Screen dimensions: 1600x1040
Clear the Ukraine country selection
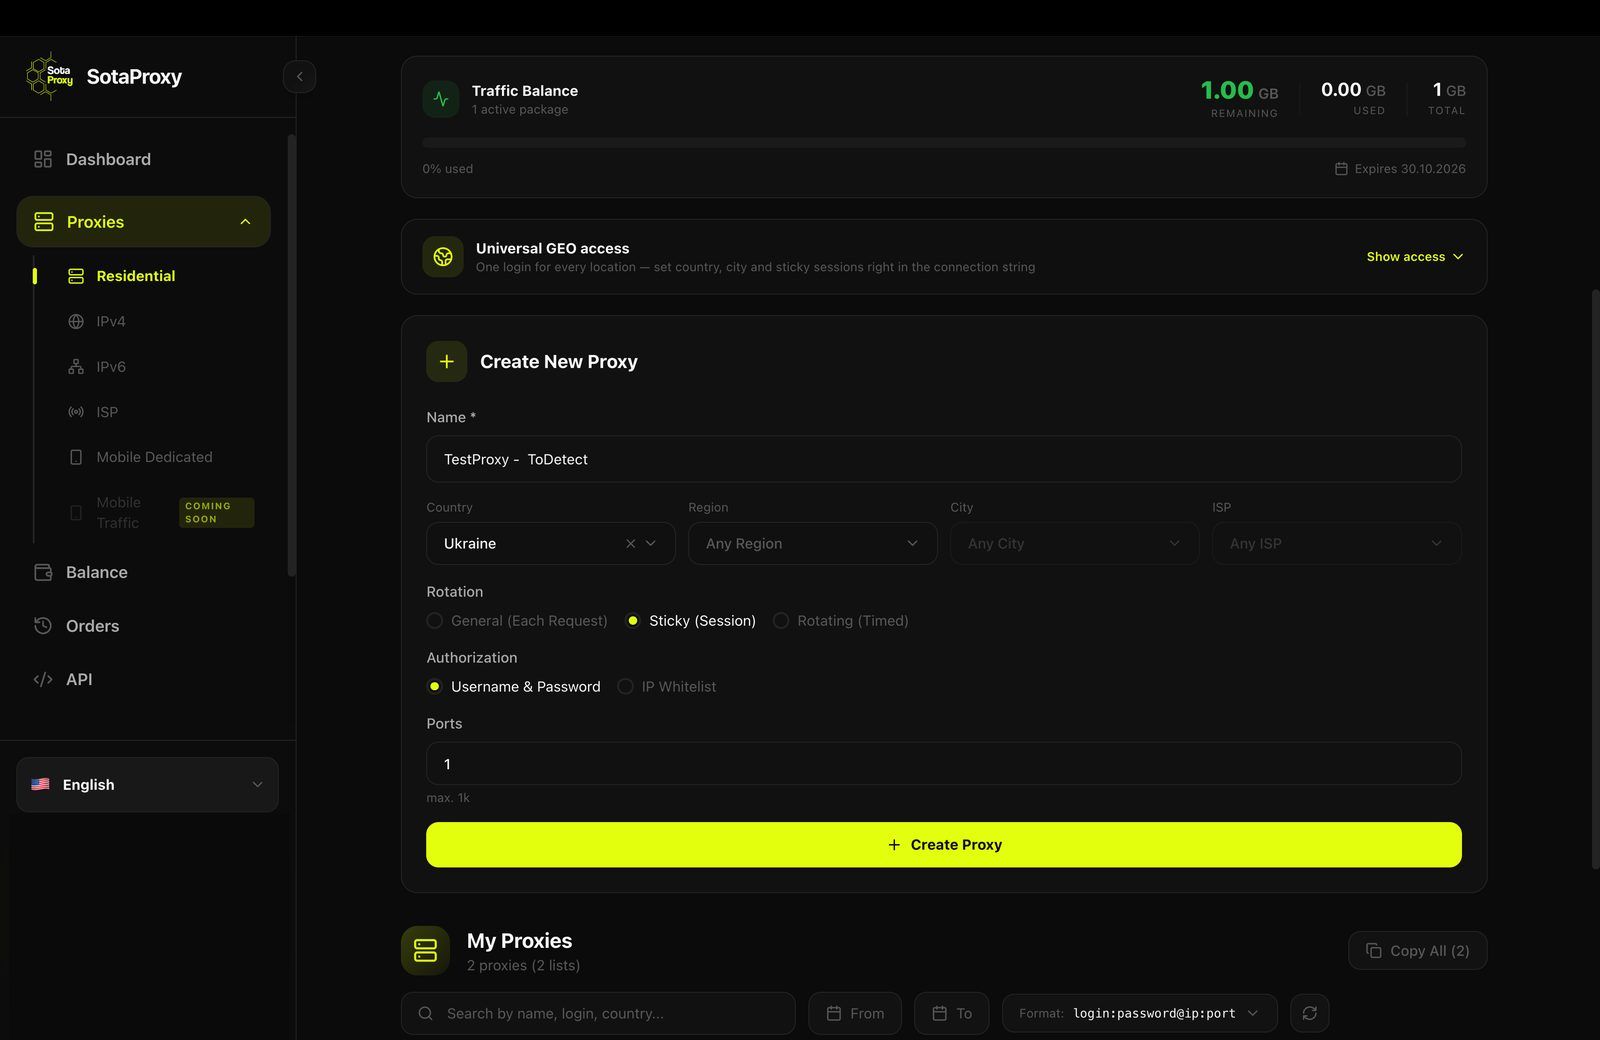coord(630,544)
